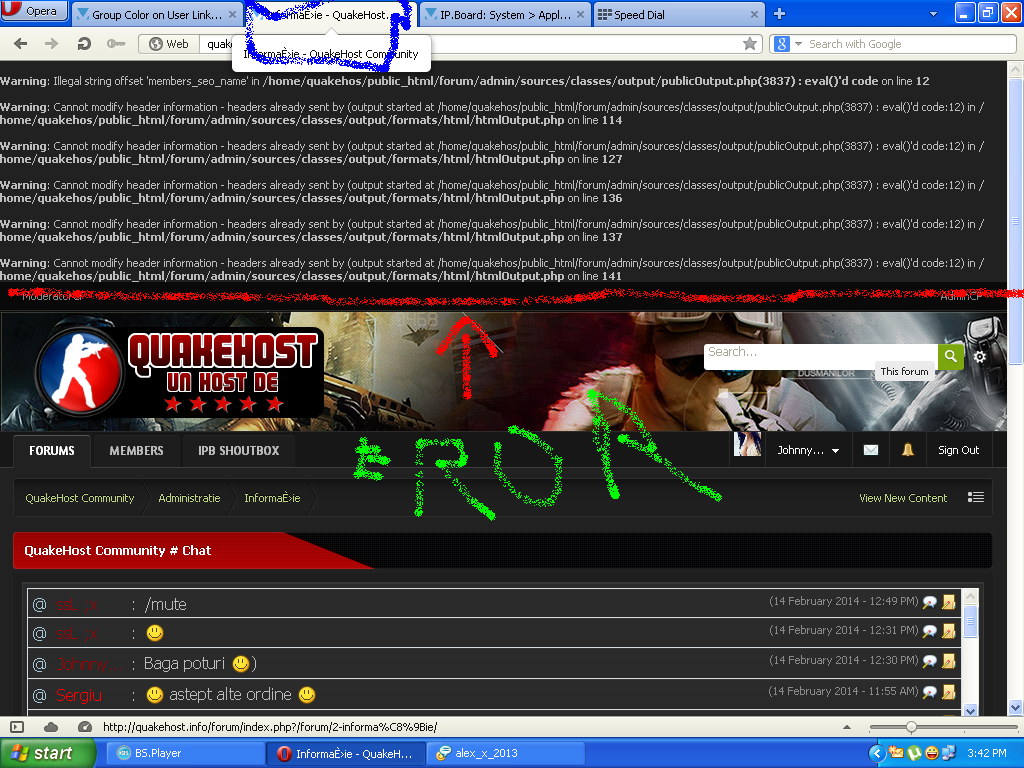1024x768 pixels.
Task: Open the ssL ;x username on the /mute shout
Action: [x=76, y=605]
